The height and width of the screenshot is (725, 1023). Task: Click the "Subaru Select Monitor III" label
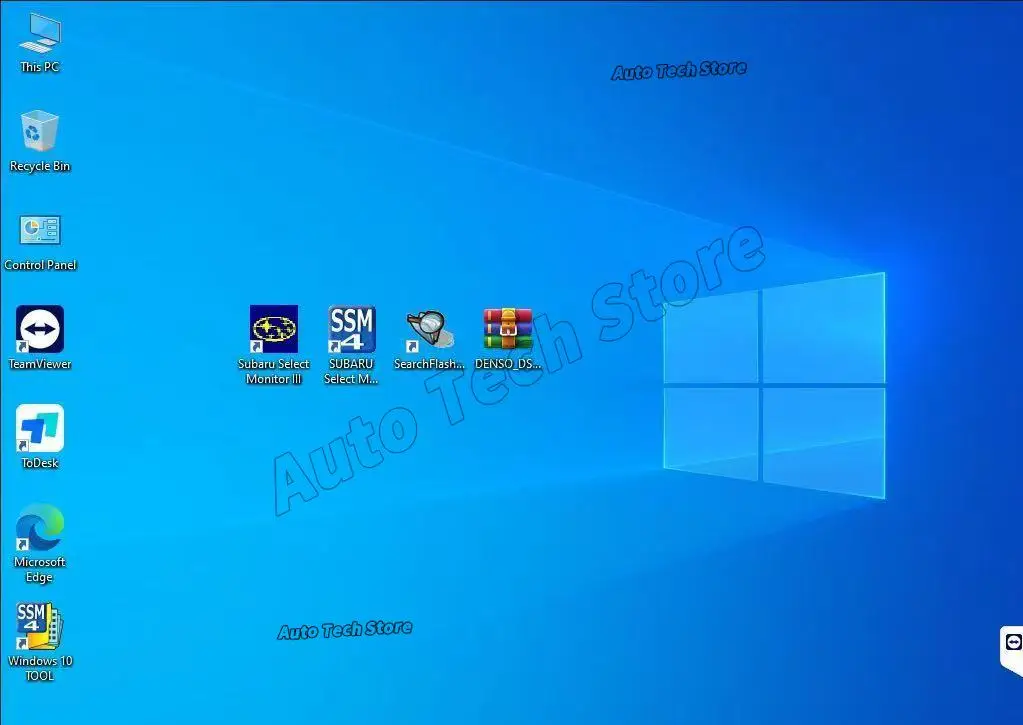click(x=274, y=371)
